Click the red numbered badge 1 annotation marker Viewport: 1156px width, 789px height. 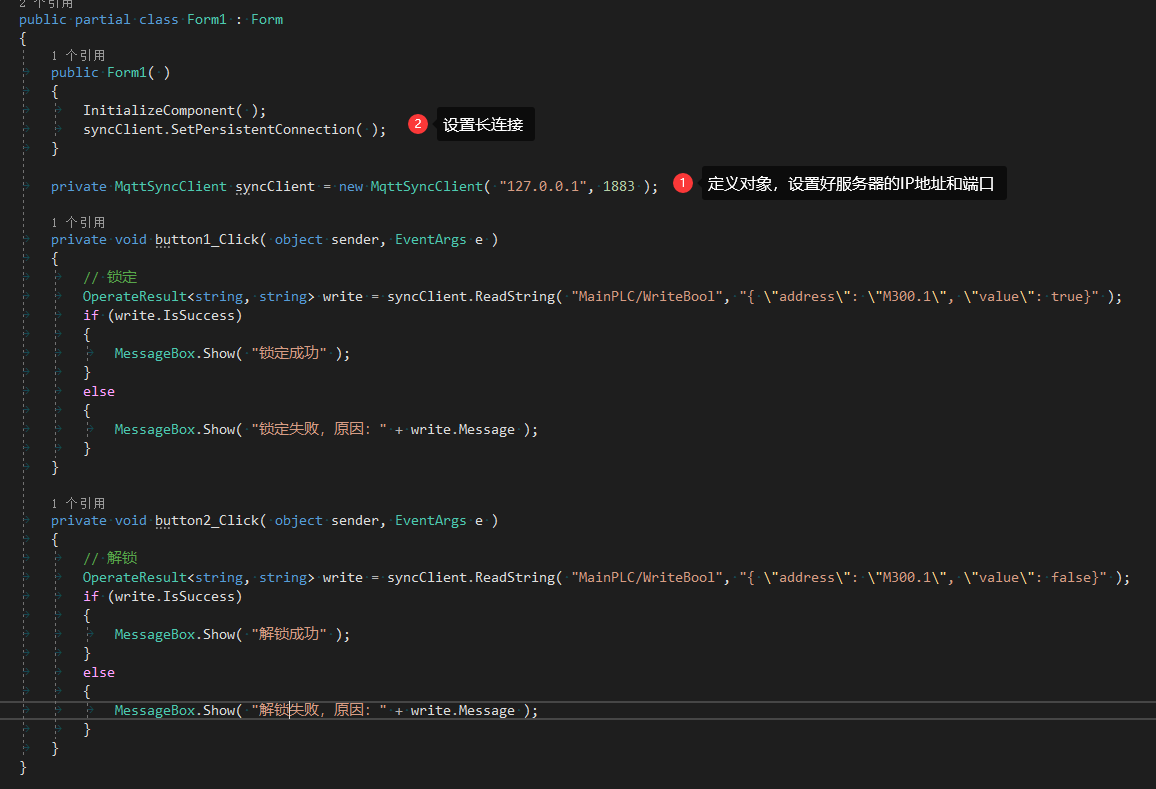click(x=683, y=183)
